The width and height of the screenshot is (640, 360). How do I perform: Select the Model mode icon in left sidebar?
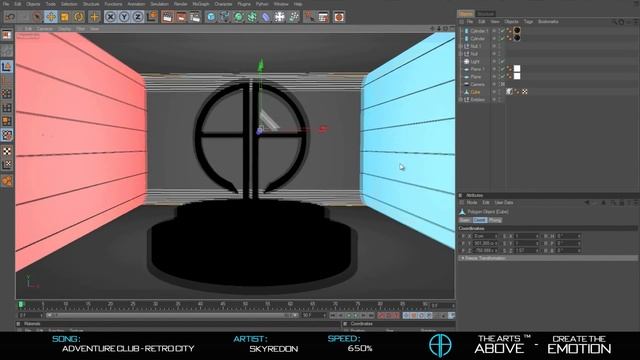(x=7, y=67)
